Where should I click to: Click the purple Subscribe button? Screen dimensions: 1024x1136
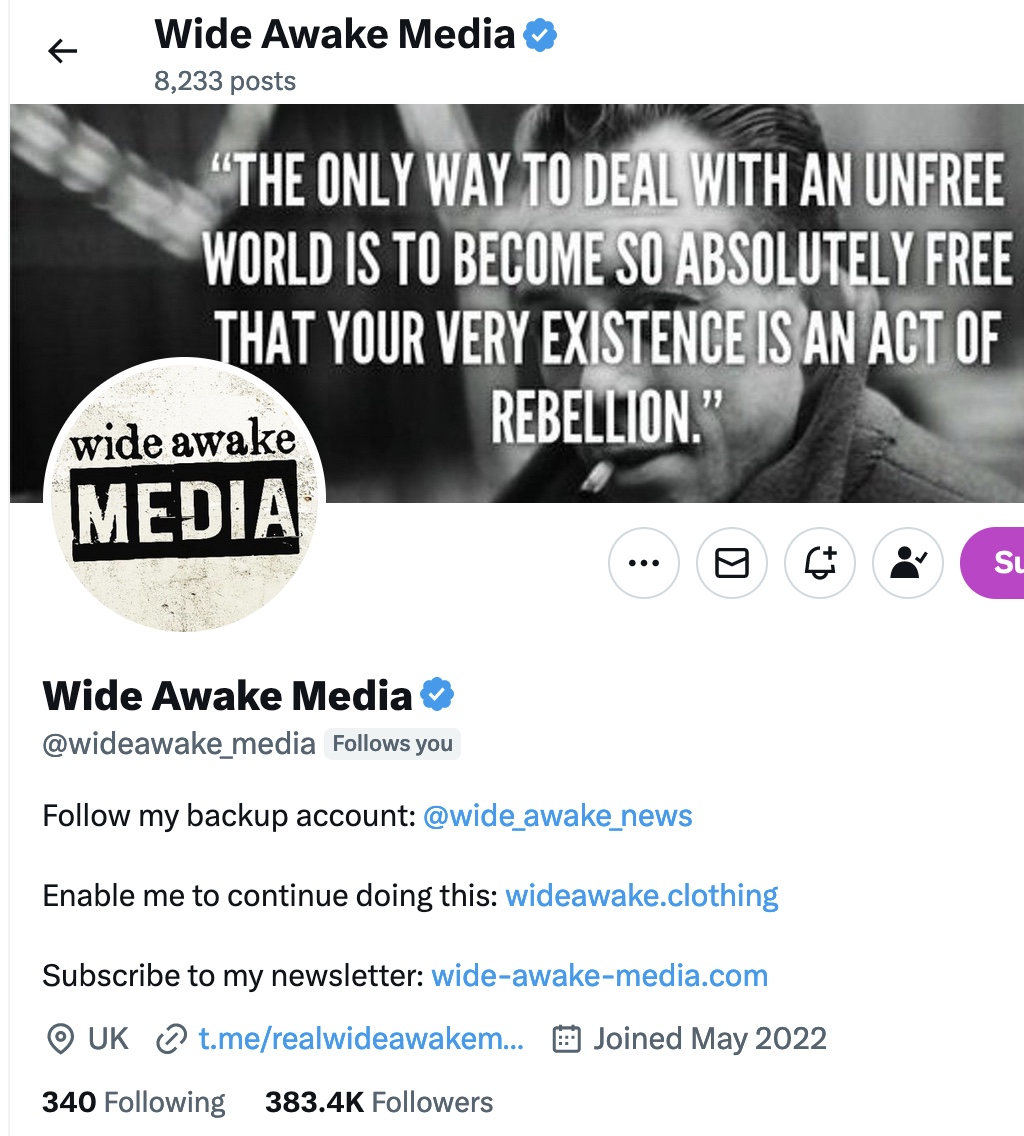coord(992,563)
